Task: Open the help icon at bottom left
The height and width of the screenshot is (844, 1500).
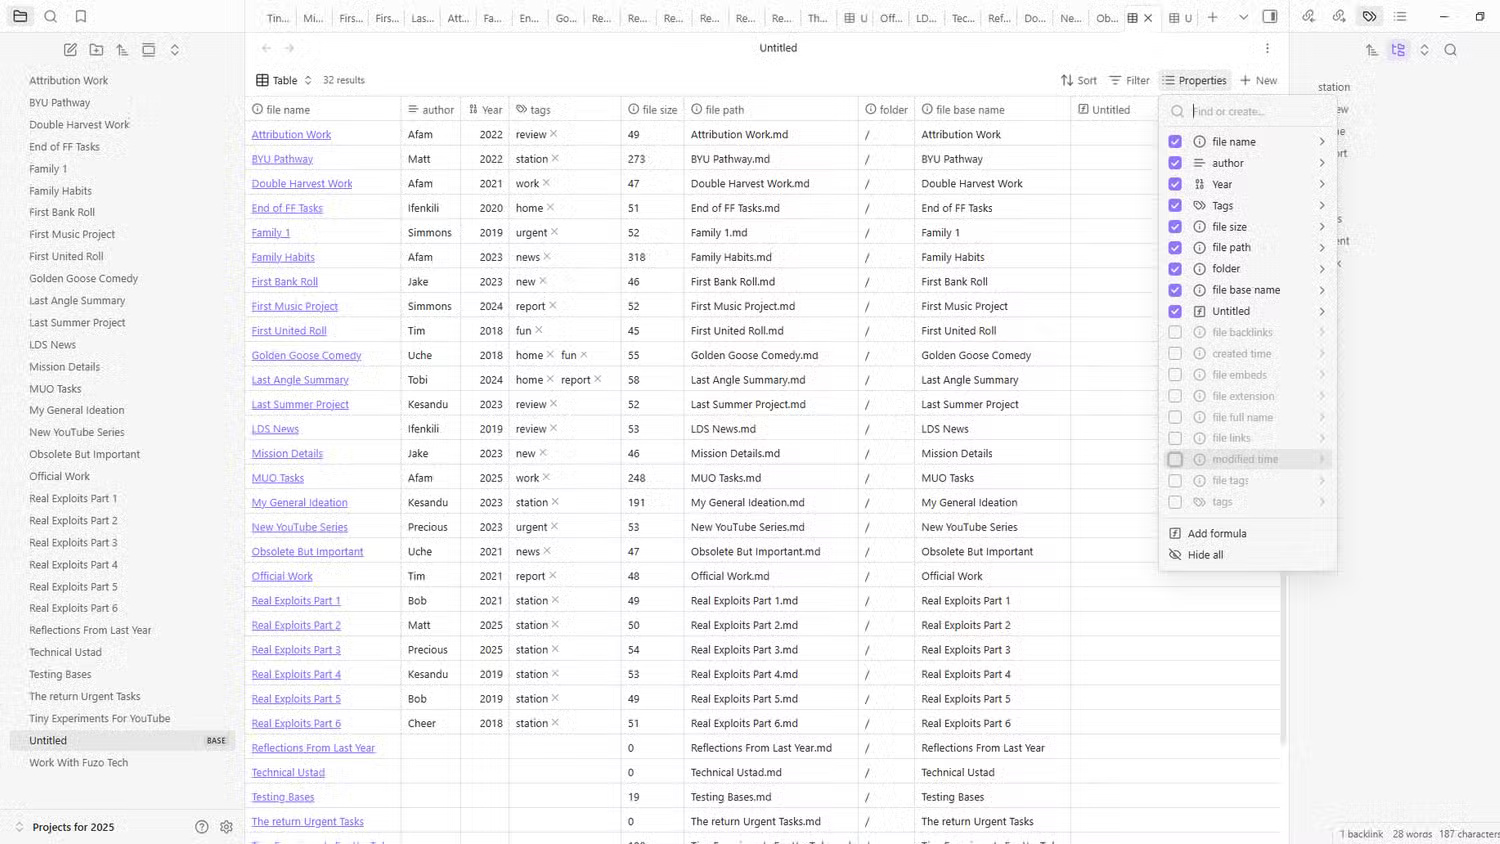Action: (x=202, y=827)
